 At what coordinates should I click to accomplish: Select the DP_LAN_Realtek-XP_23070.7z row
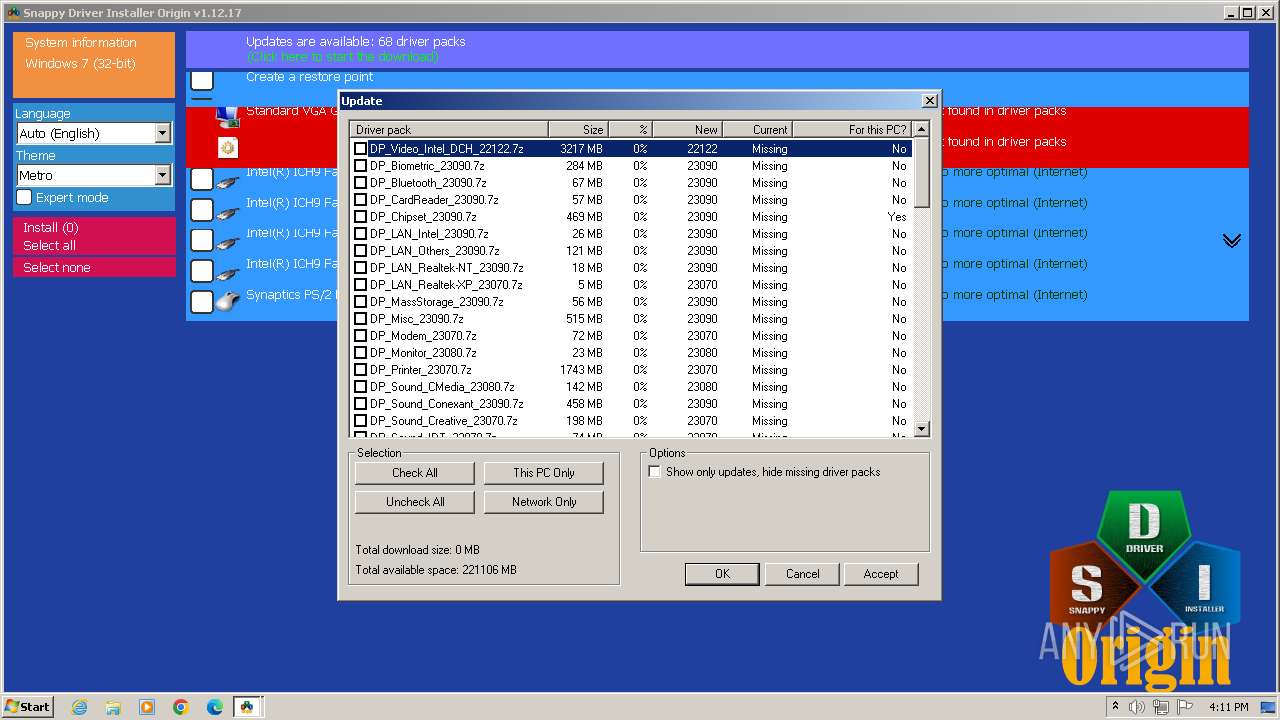click(x=631, y=285)
